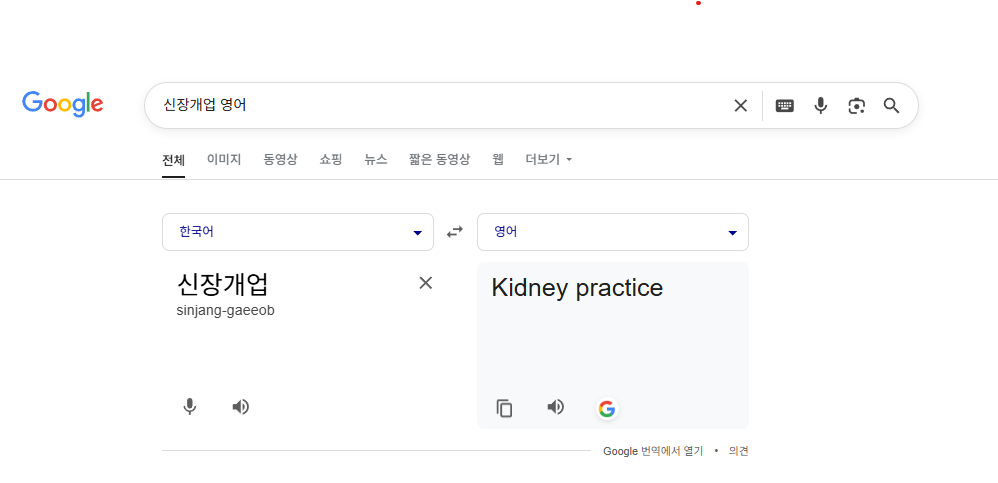Swap source and target languages
Viewport: 998px width, 483px height.
tap(455, 232)
